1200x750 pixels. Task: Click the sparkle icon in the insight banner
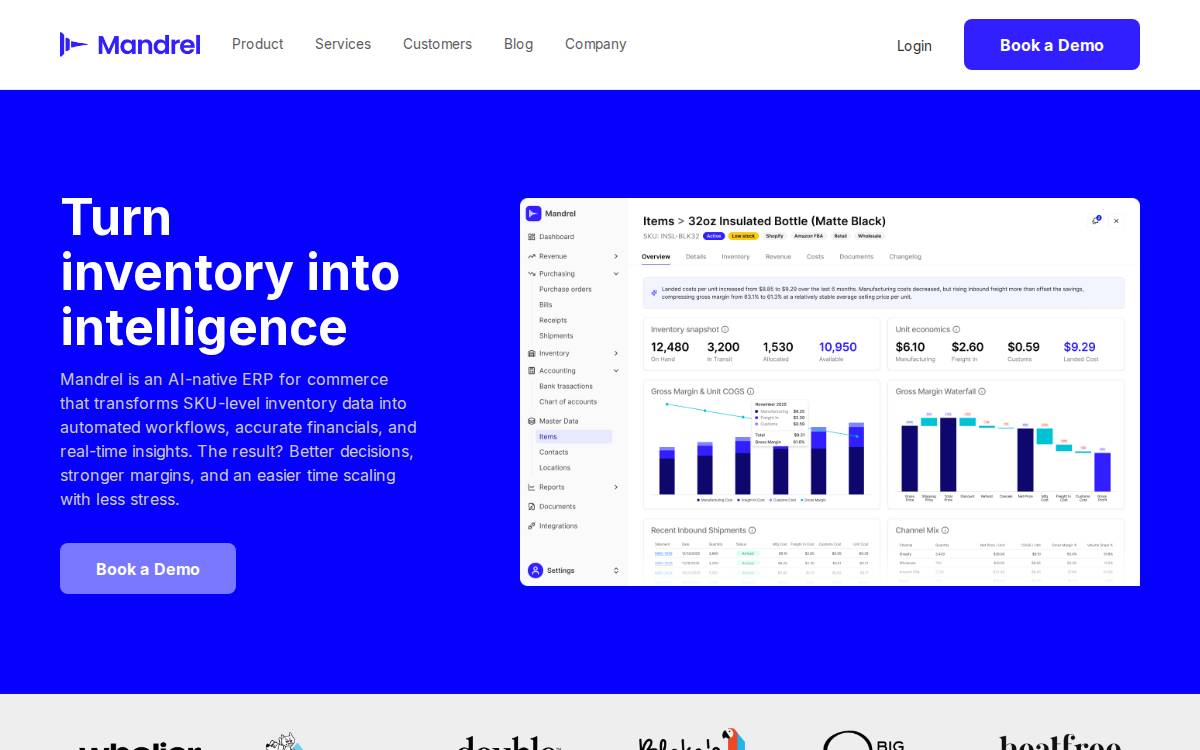click(x=654, y=293)
